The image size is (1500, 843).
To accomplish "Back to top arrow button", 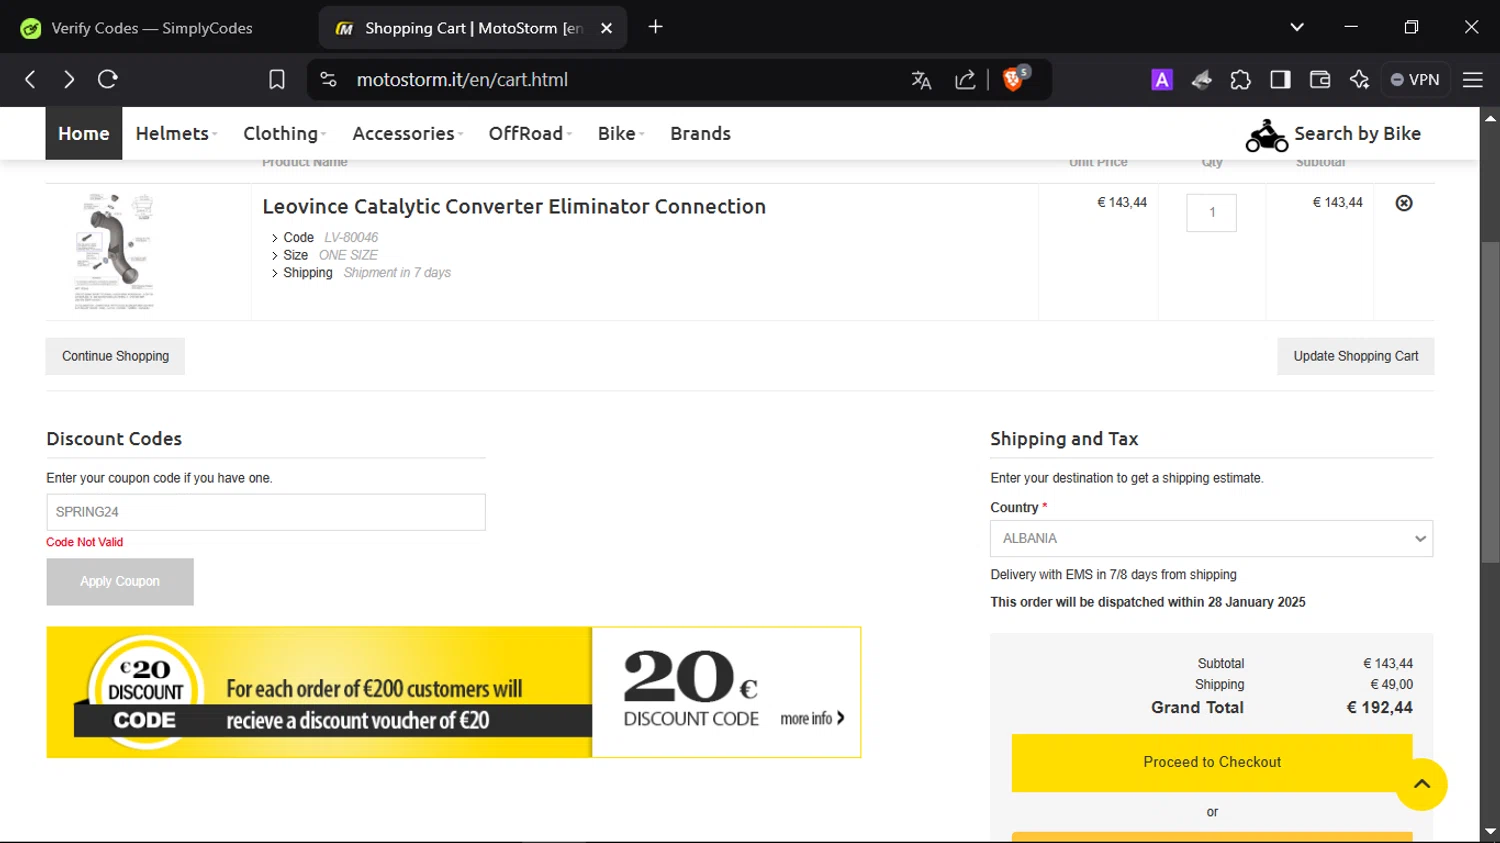I will point(1422,784).
